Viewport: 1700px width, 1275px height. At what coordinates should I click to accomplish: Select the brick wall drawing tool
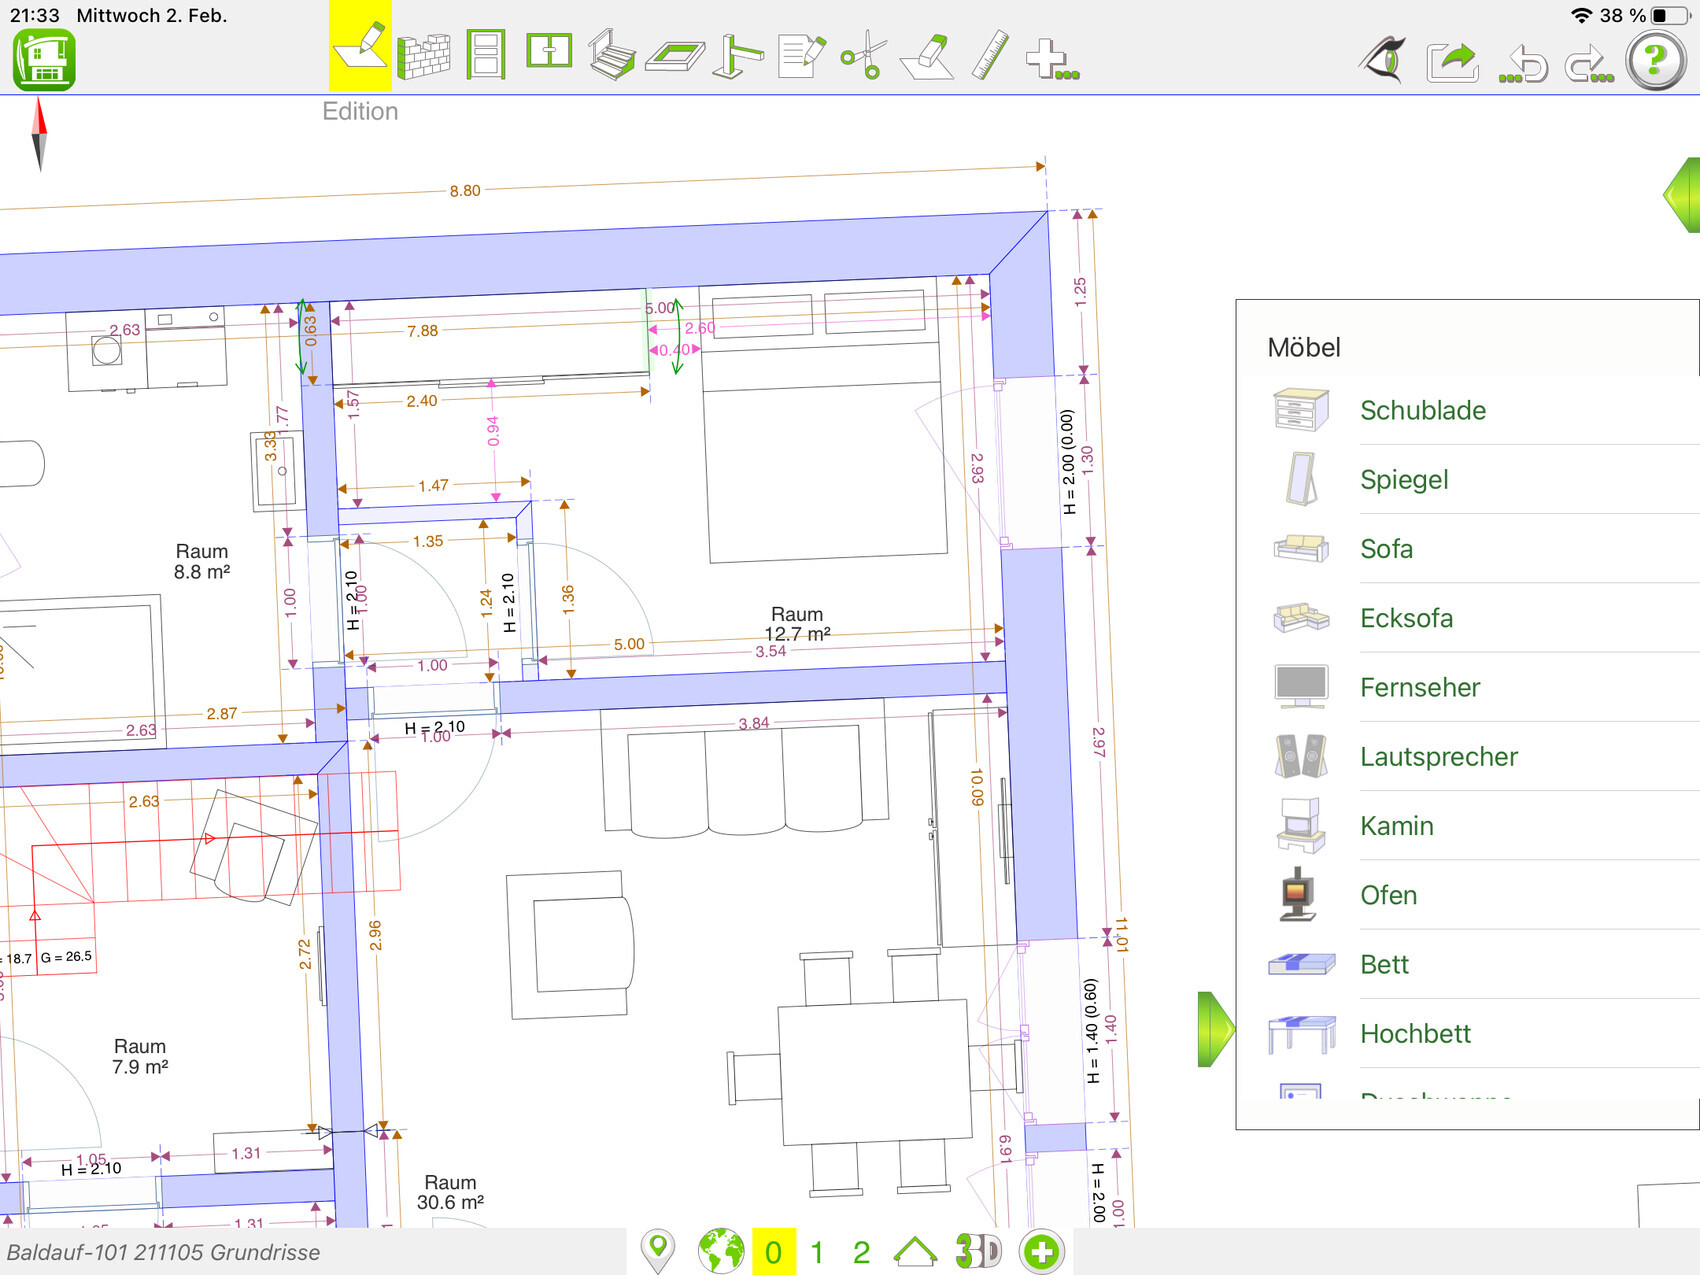[x=423, y=56]
